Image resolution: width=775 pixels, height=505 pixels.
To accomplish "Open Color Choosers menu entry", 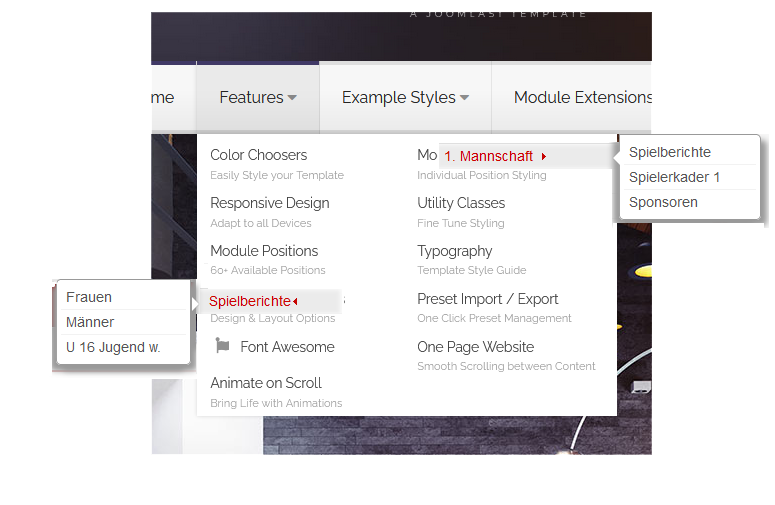I will click(x=258, y=155).
